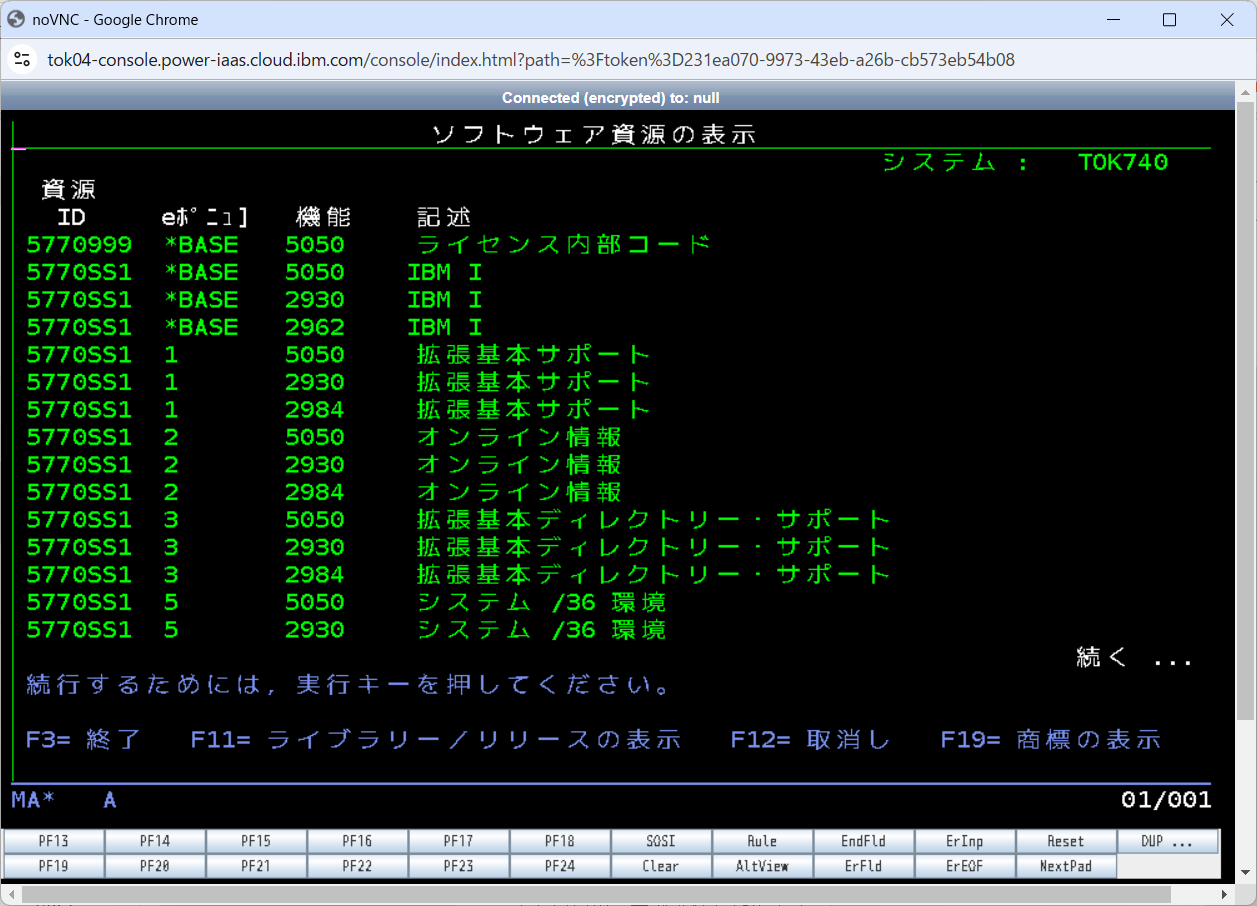Click the DUP ... keypad button

click(x=1168, y=841)
